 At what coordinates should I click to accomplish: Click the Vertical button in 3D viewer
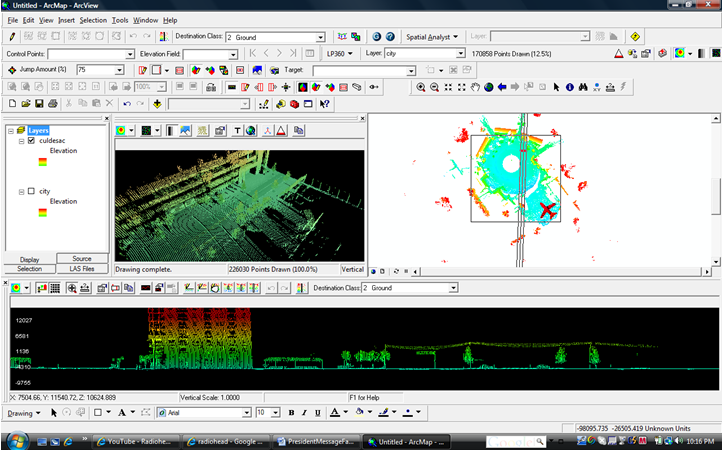click(x=352, y=269)
